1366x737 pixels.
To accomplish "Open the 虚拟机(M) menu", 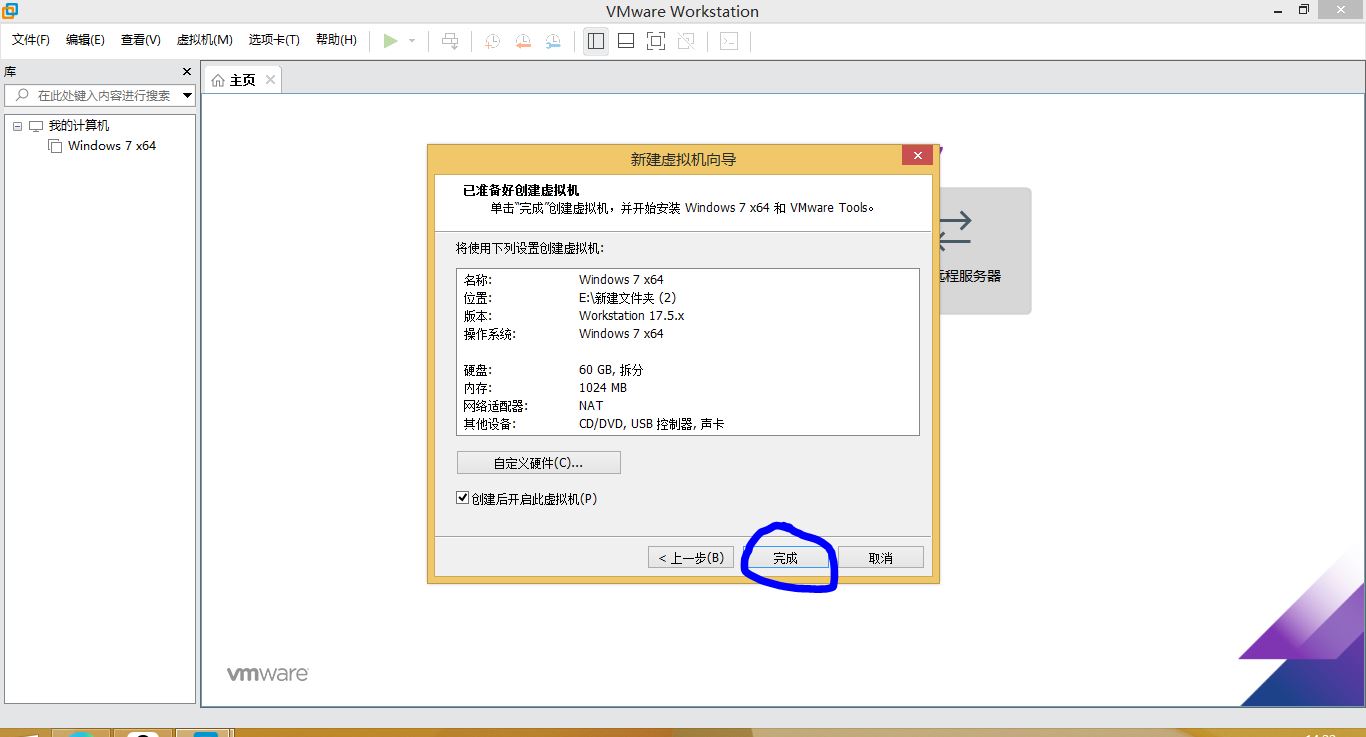I will point(204,40).
